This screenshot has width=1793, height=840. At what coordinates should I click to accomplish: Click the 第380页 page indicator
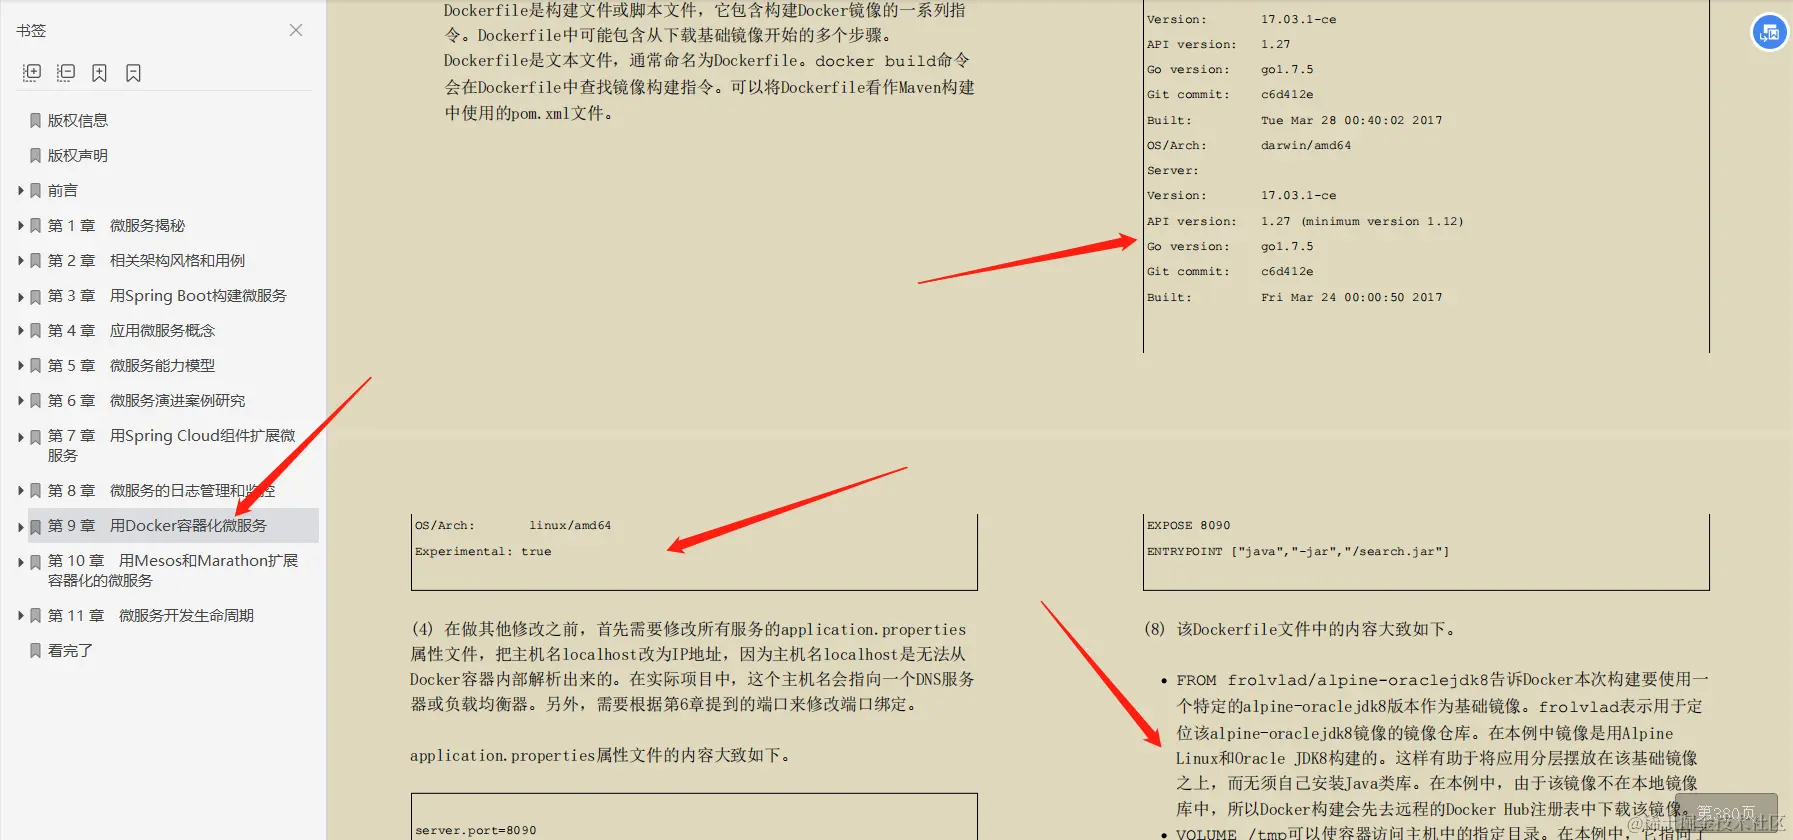coord(1726,813)
